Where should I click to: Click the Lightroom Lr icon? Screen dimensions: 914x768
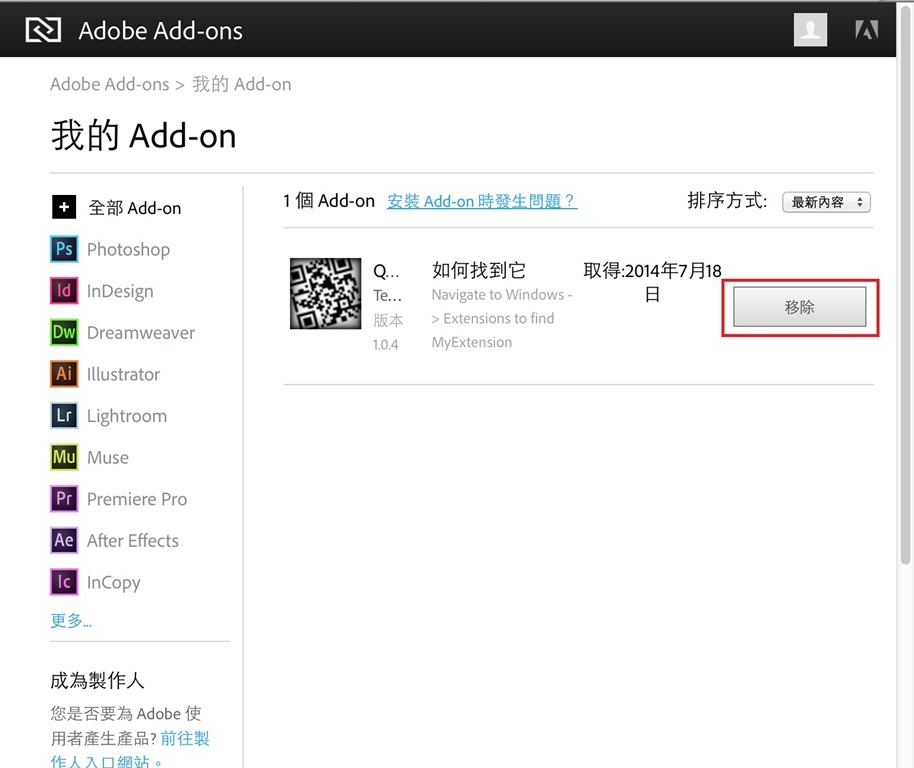point(64,415)
